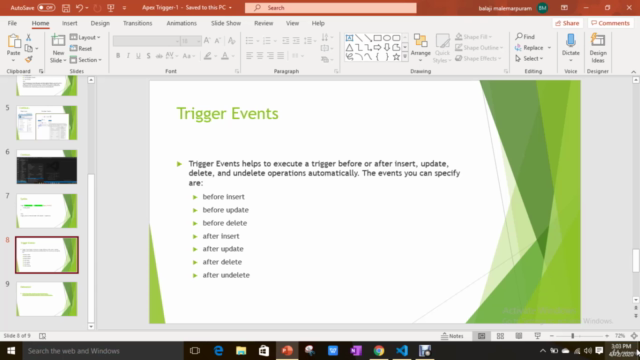Open the Arrange shapes tool
This screenshot has height=360, width=640.
click(420, 48)
